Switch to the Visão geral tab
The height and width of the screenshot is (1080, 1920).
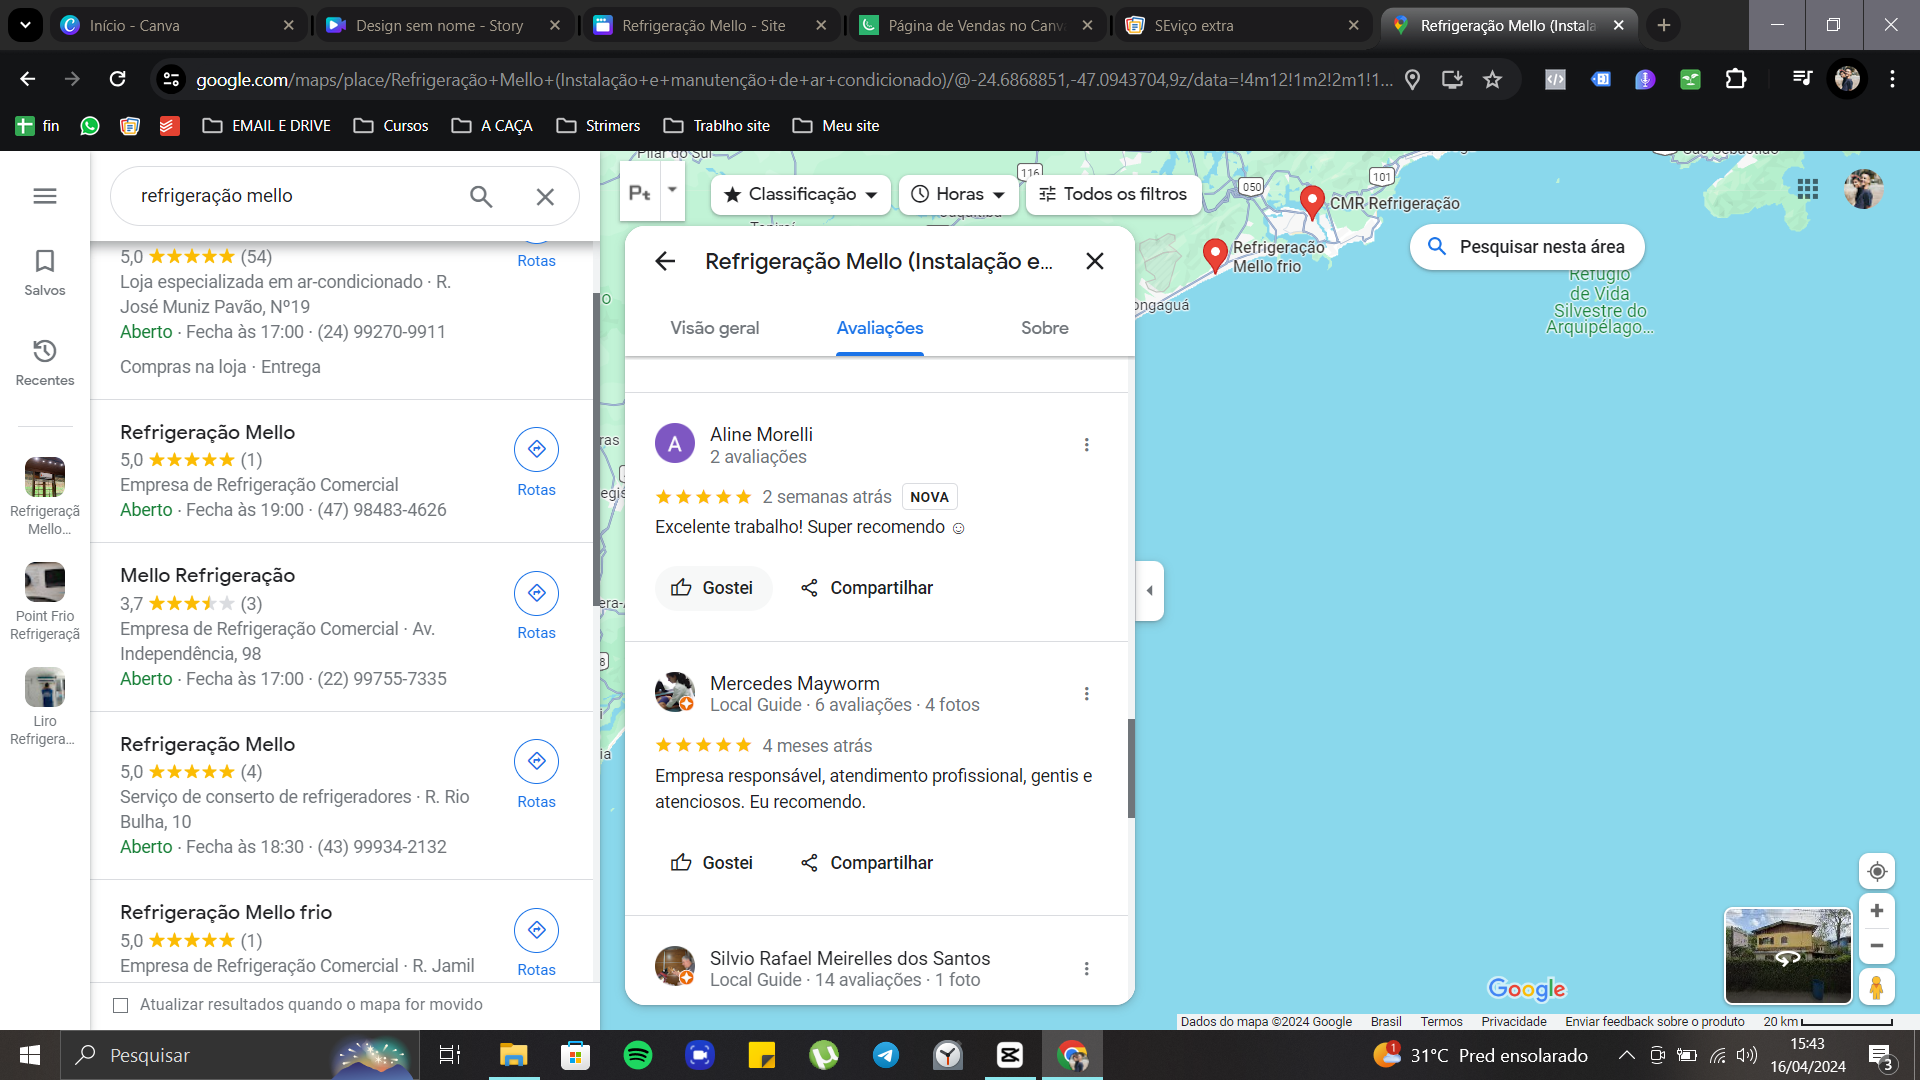tap(715, 328)
